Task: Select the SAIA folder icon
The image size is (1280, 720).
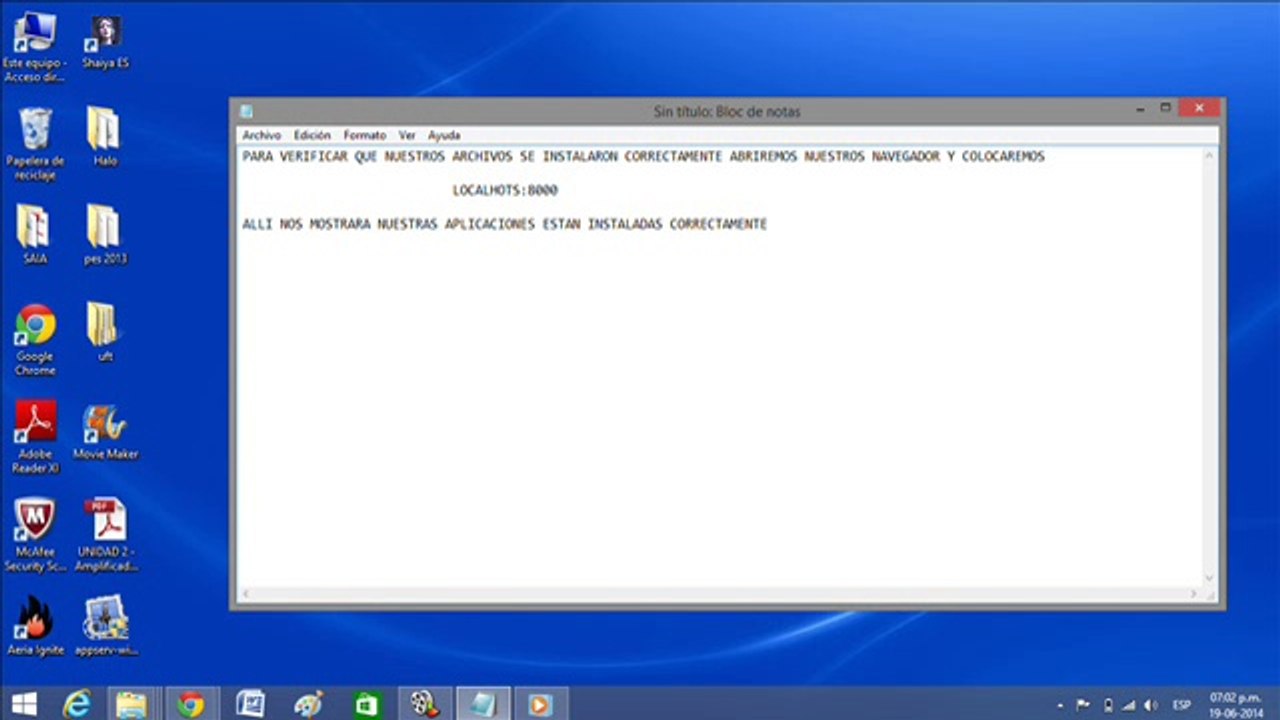Action: (34, 234)
